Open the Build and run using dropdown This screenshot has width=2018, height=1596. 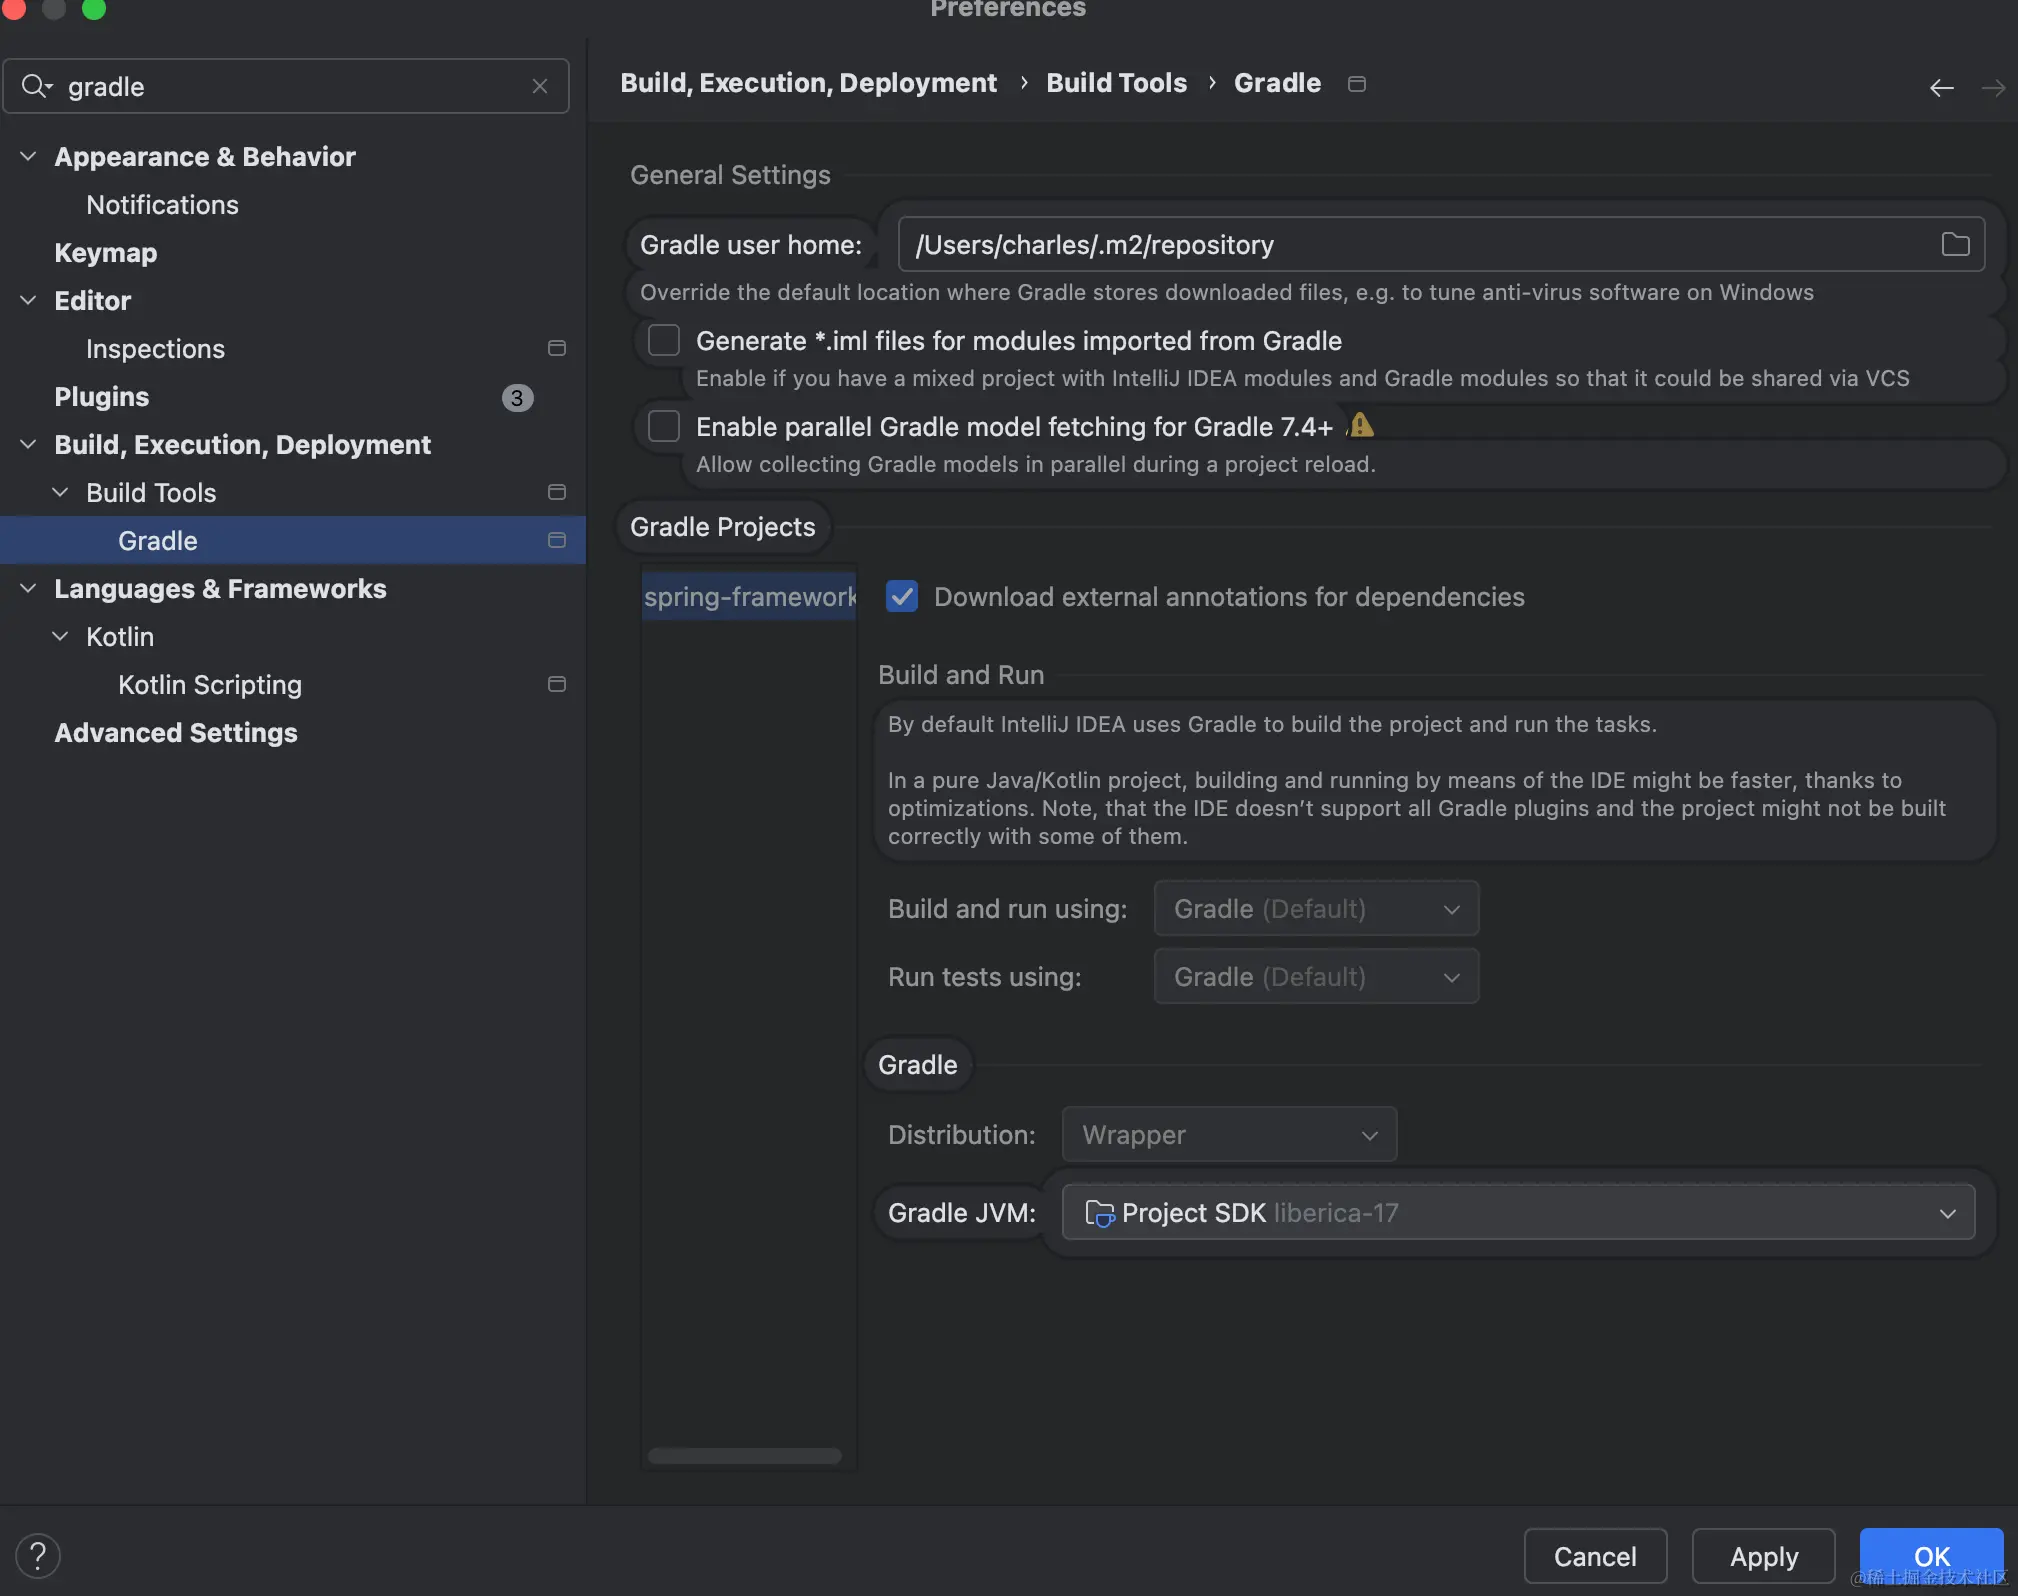(1316, 909)
